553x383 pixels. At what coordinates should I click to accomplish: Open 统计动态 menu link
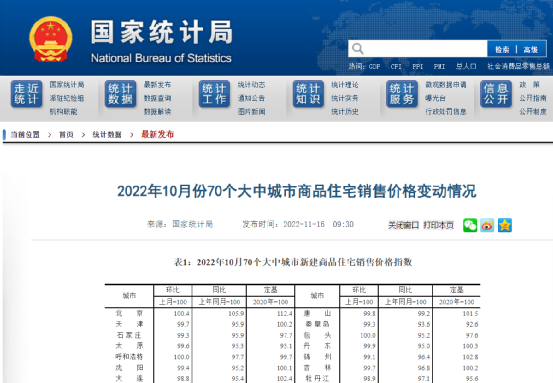(251, 85)
